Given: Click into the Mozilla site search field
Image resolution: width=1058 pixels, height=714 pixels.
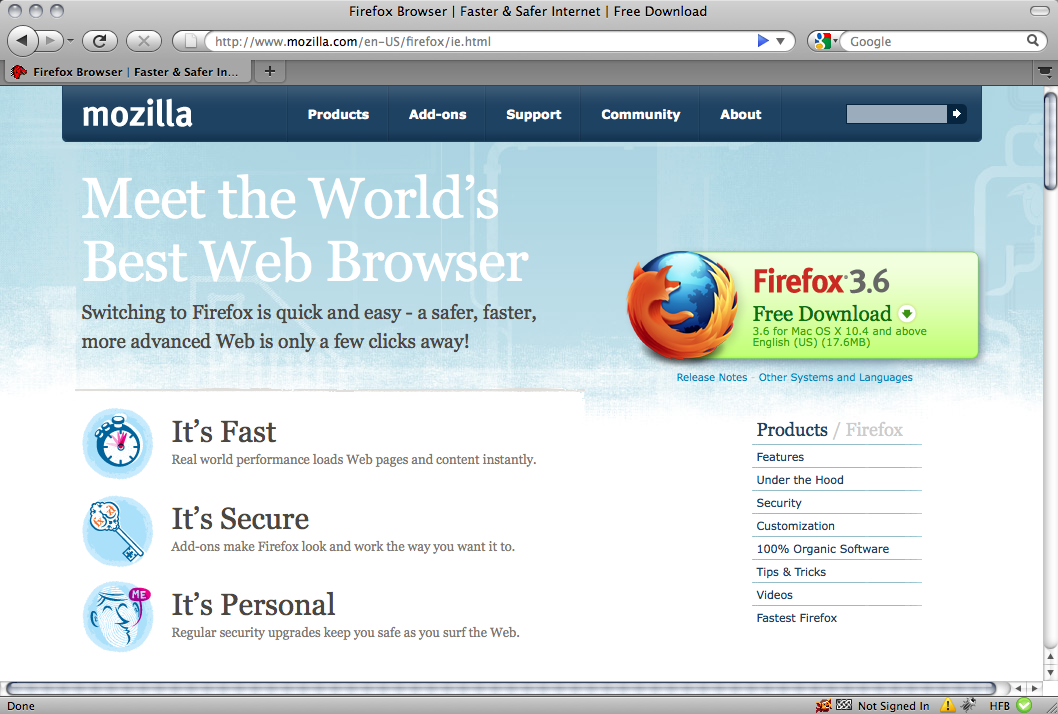Looking at the screenshot, I should pyautogui.click(x=896, y=114).
